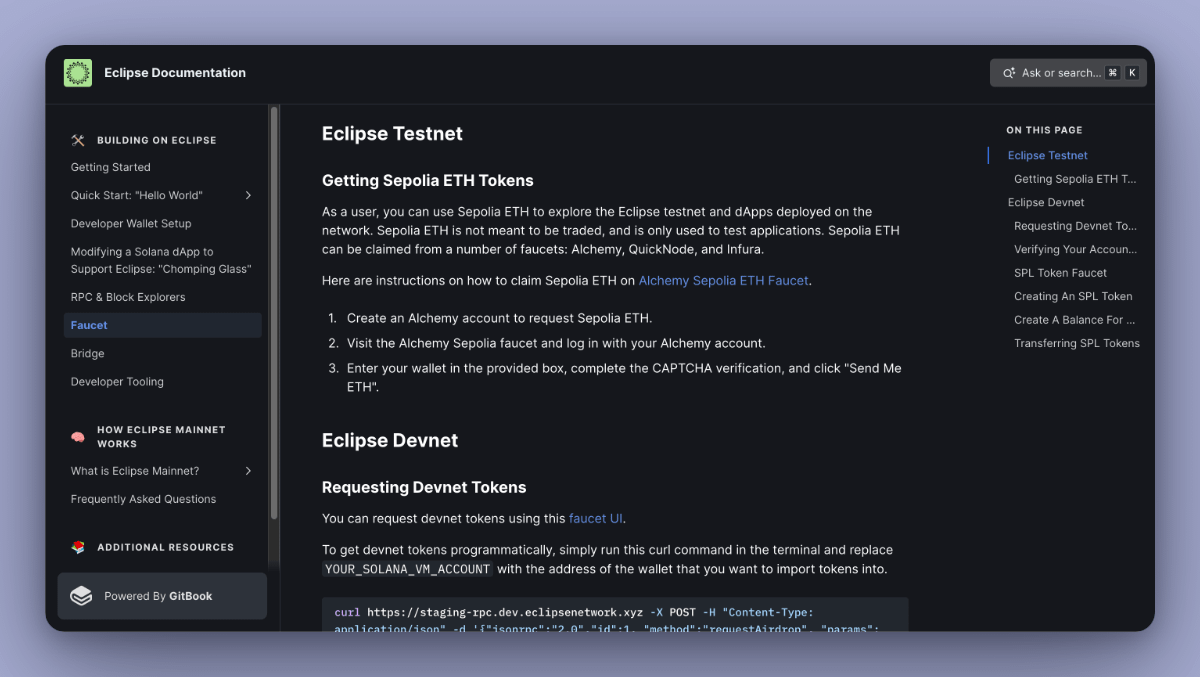
Task: Jump to Requesting Devnet To... outline entry
Action: pos(1075,226)
